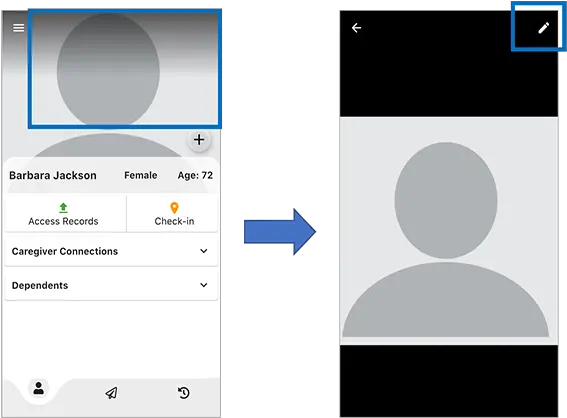Tap the orange location pin icon
This screenshot has width=567, height=418.
[174, 208]
